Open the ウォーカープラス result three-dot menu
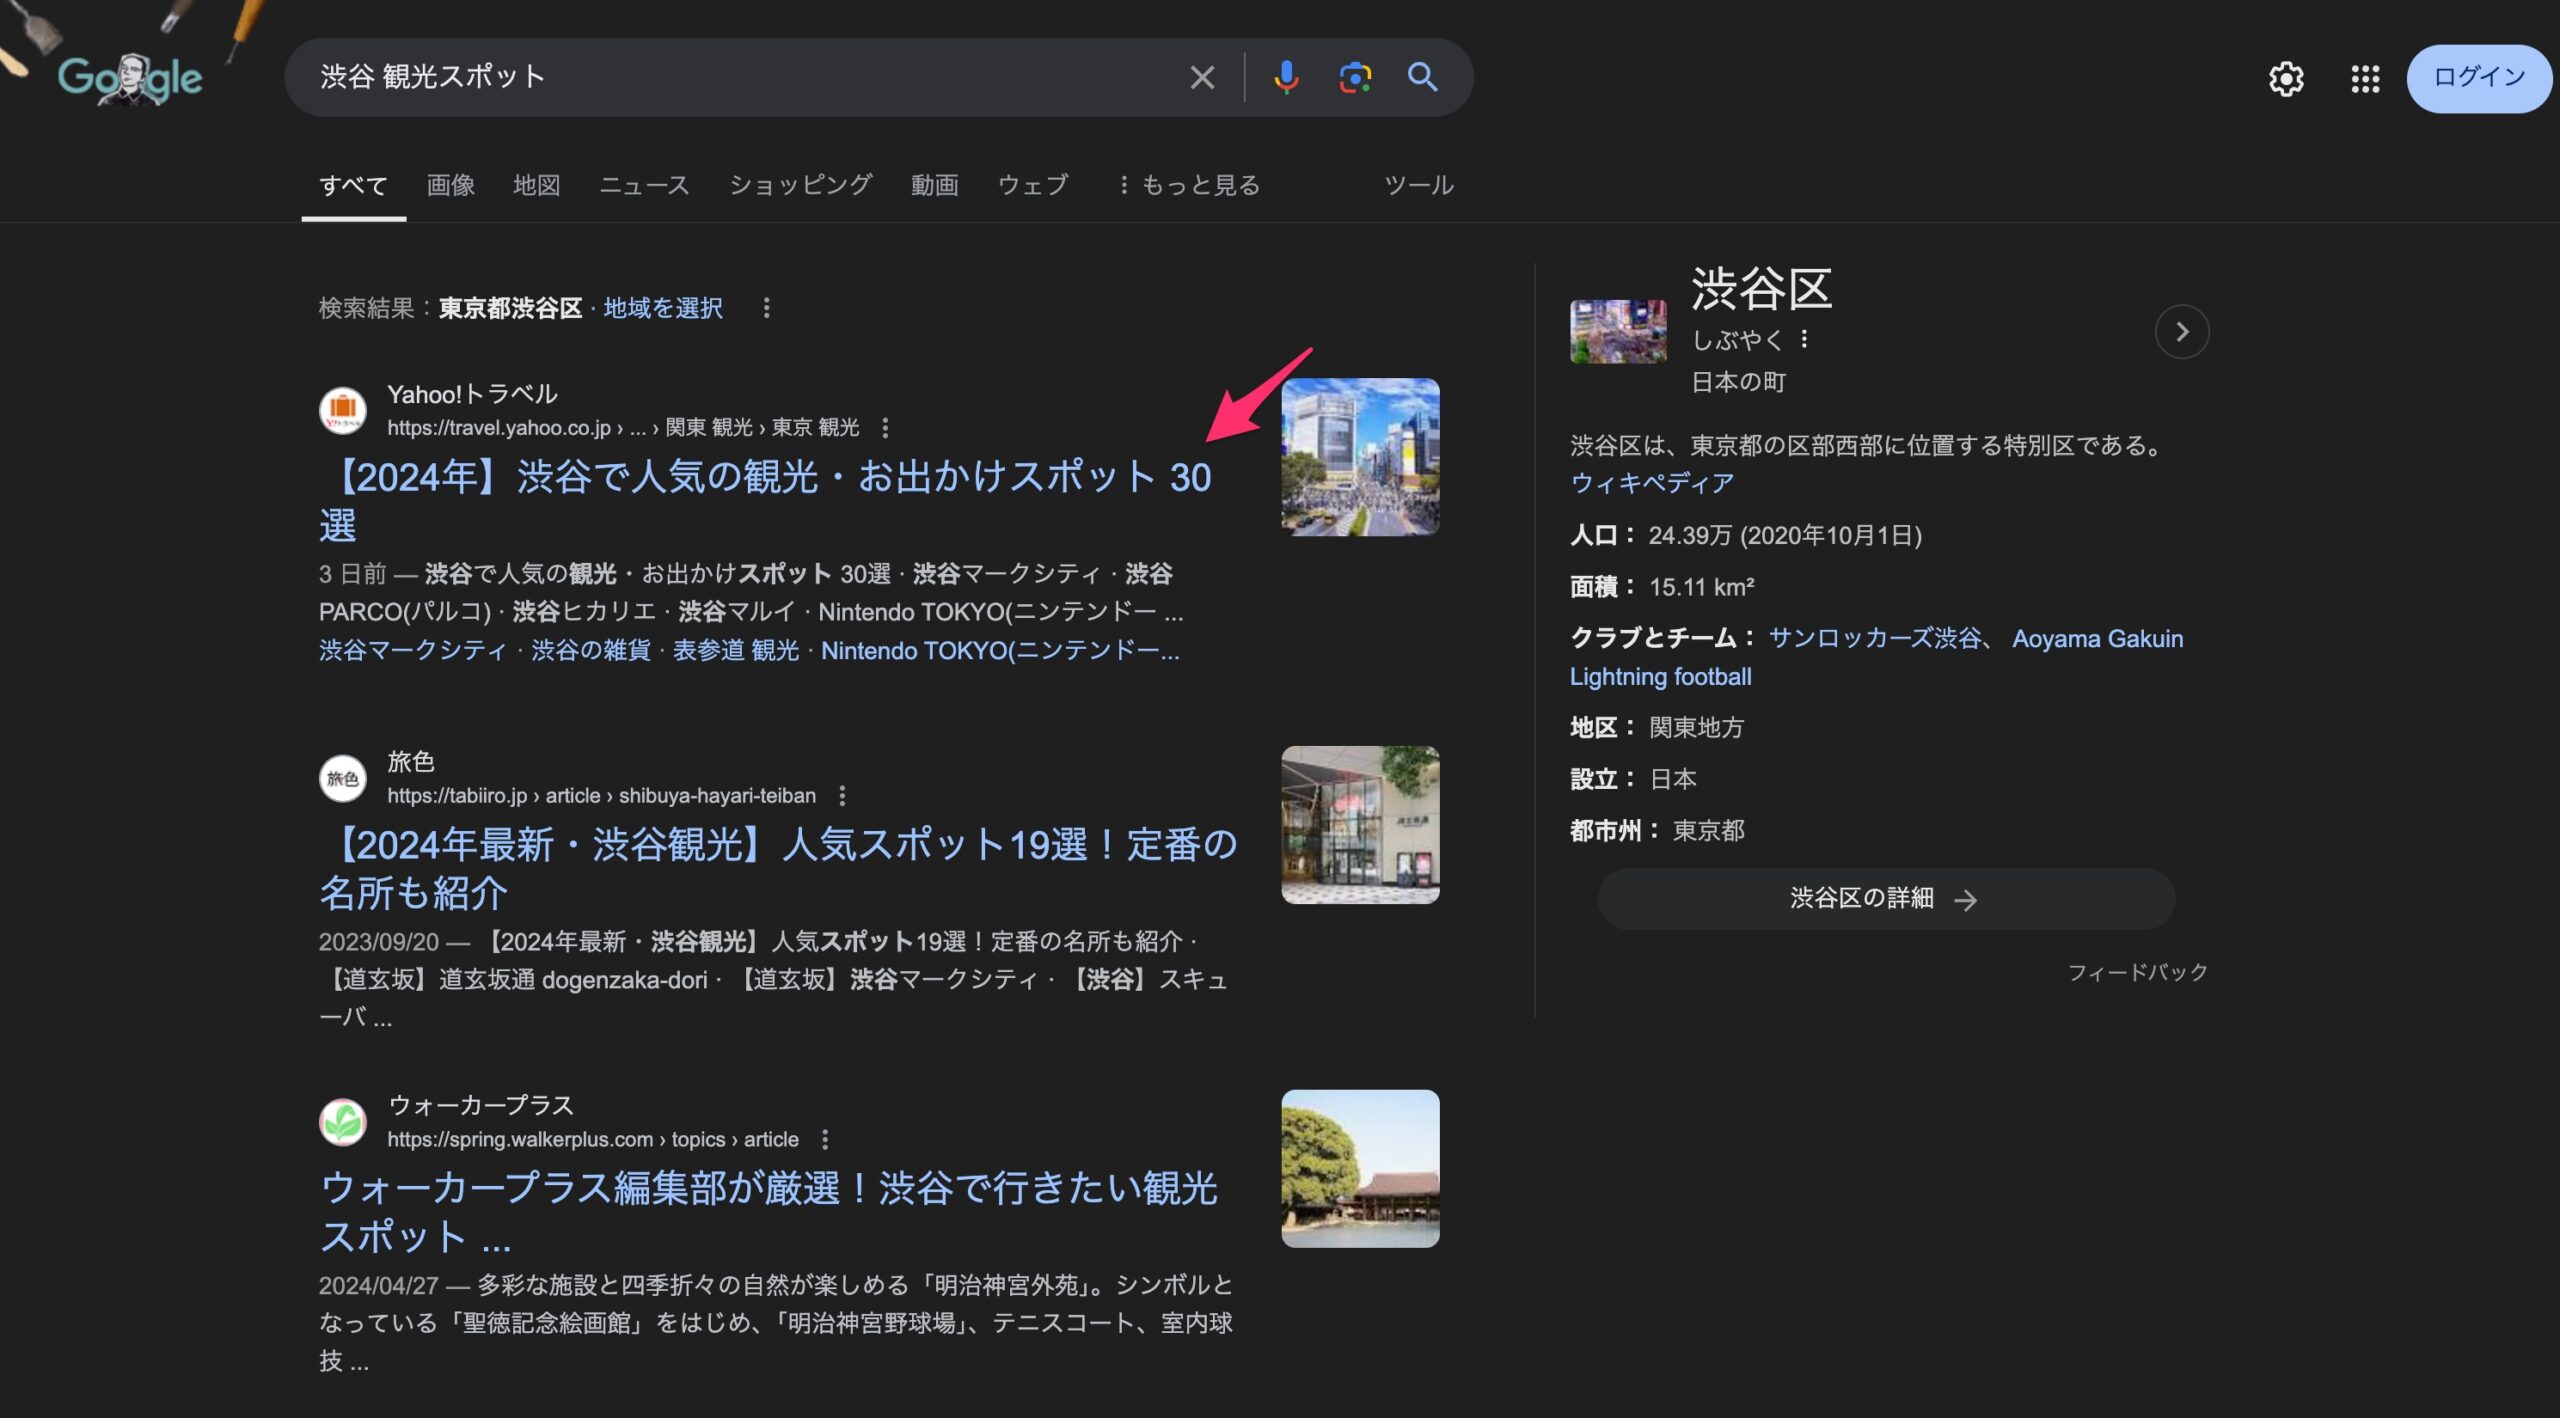The height and width of the screenshot is (1418, 2560). [825, 1140]
